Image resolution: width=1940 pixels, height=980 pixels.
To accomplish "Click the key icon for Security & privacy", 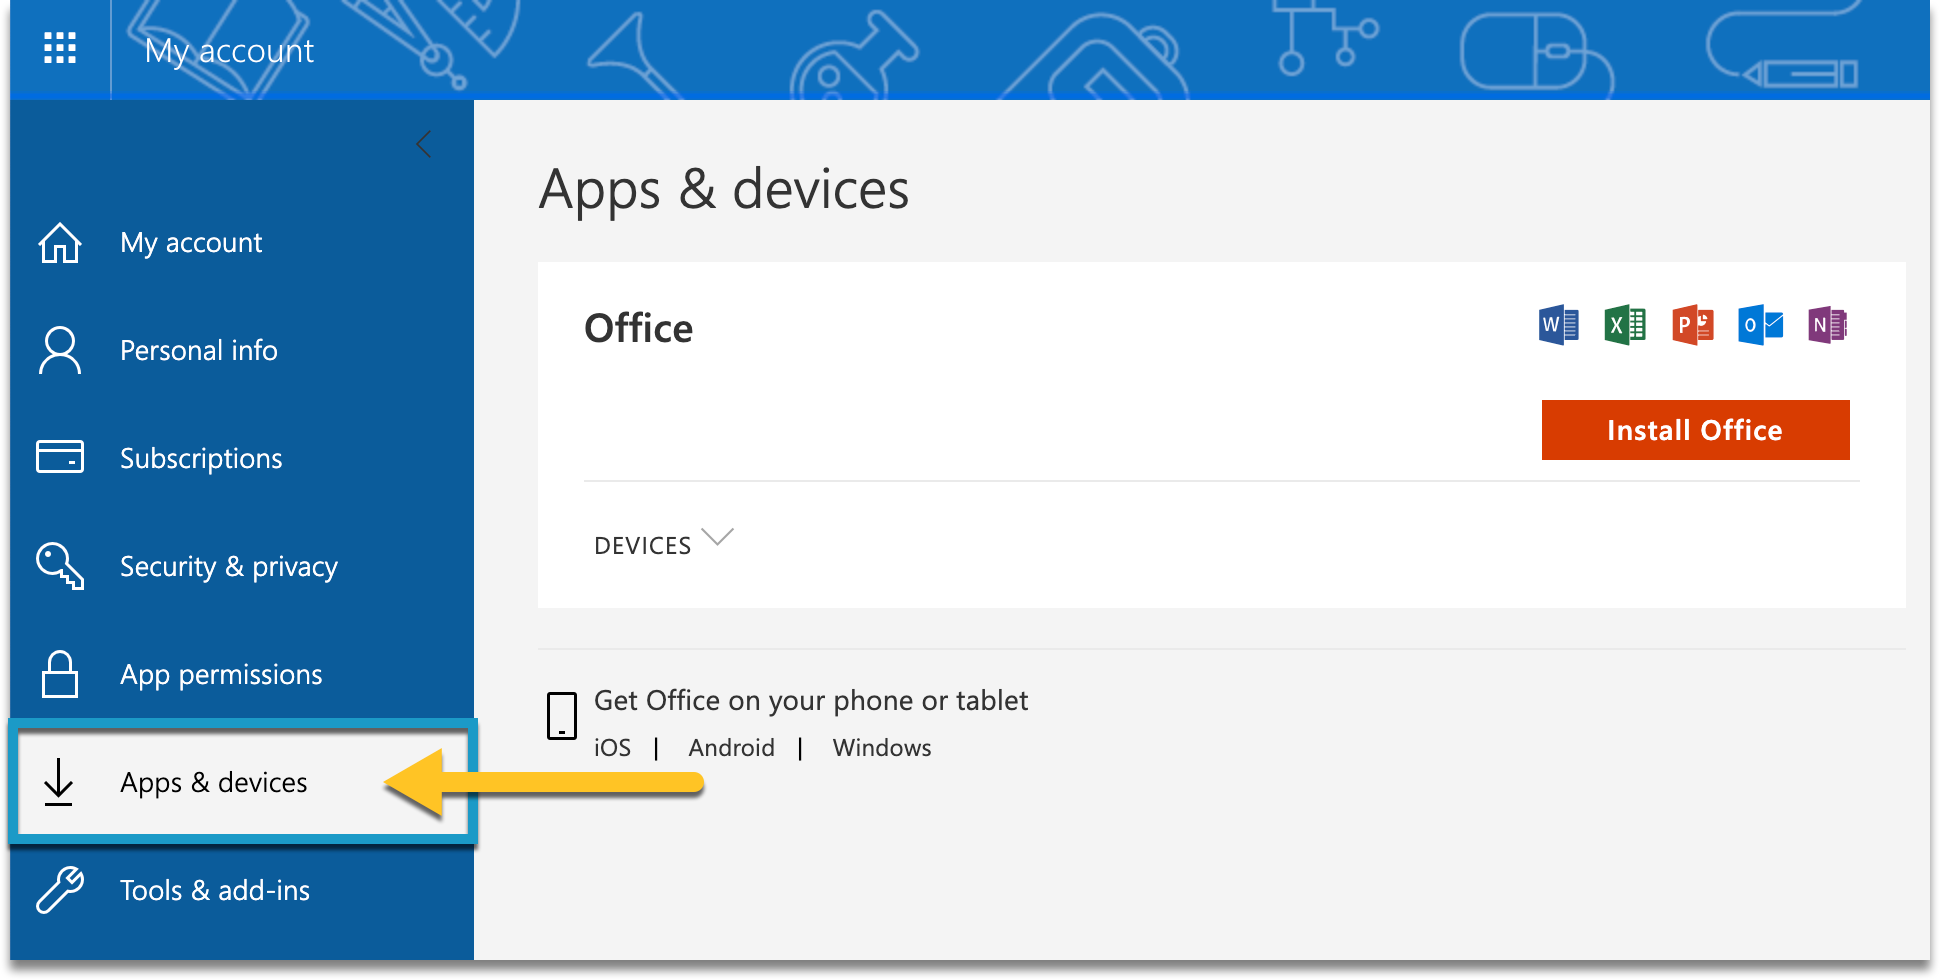I will 60,566.
